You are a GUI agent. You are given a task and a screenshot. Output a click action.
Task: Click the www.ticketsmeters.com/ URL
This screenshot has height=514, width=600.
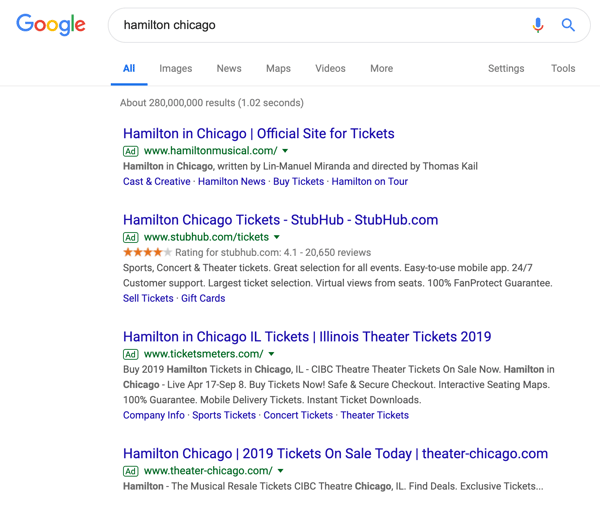204,354
